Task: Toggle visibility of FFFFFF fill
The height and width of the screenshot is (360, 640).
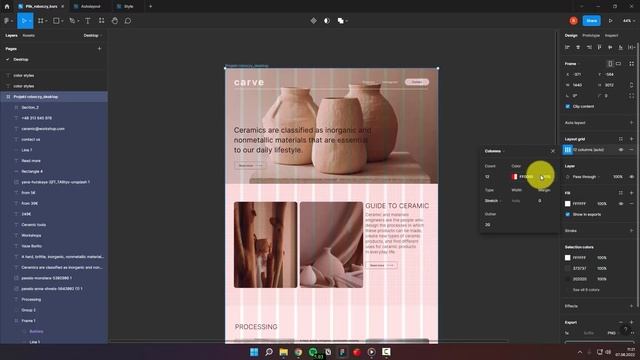Action: coord(621,204)
